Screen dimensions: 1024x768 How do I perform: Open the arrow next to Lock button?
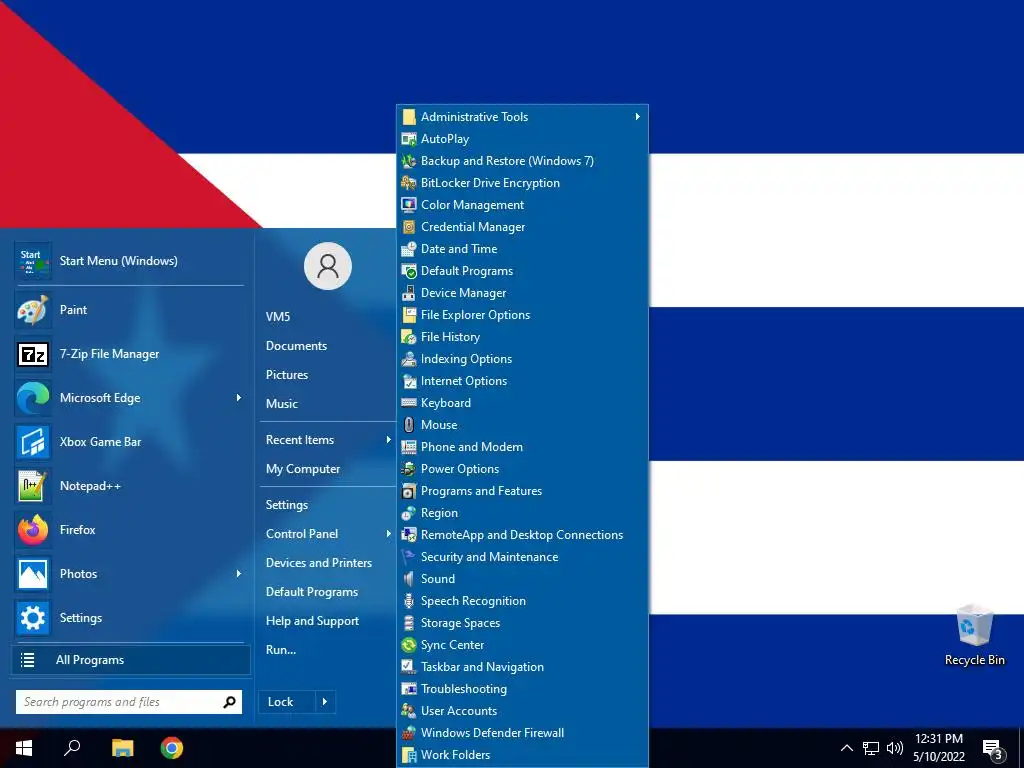pyautogui.click(x=325, y=702)
